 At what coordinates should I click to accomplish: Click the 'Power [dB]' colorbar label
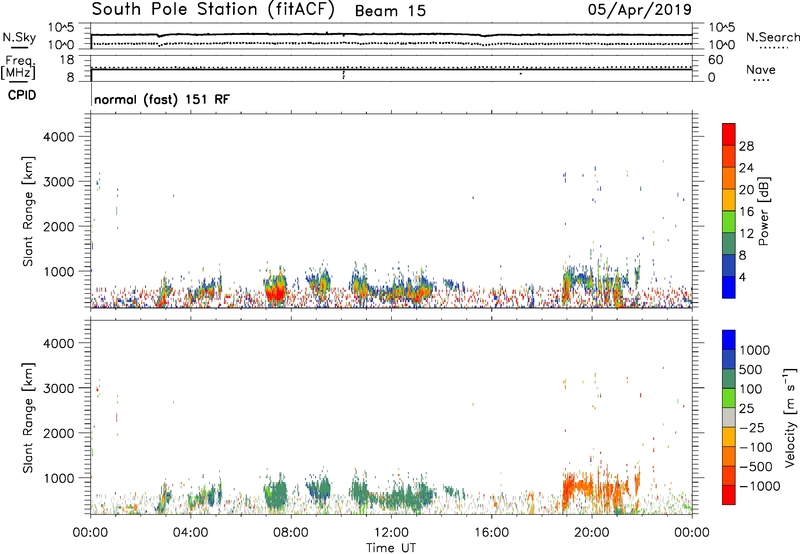pos(763,211)
